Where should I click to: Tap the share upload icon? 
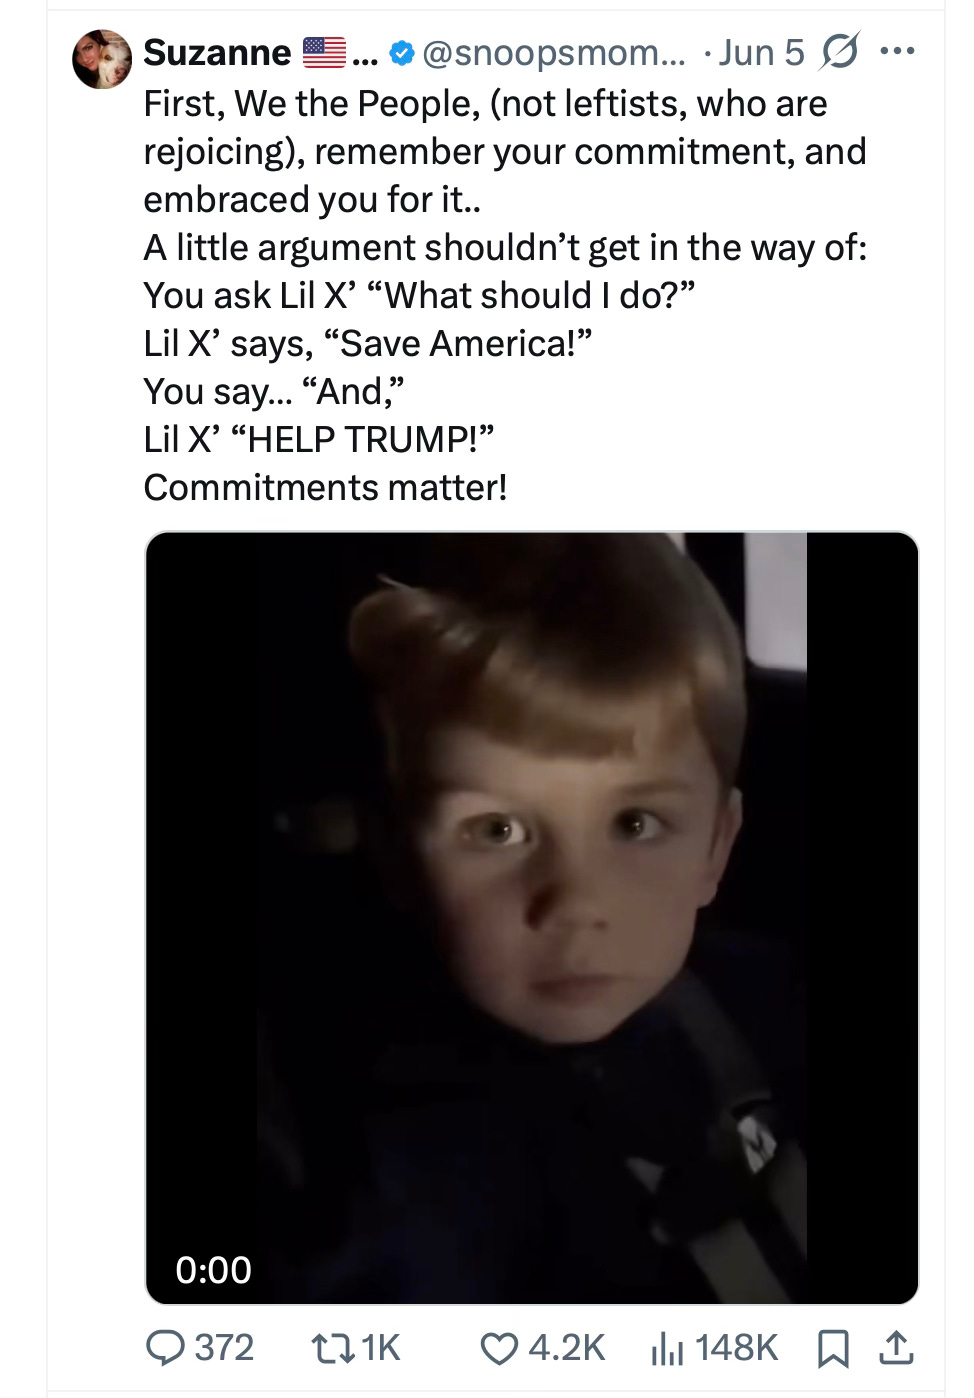coord(895,1348)
